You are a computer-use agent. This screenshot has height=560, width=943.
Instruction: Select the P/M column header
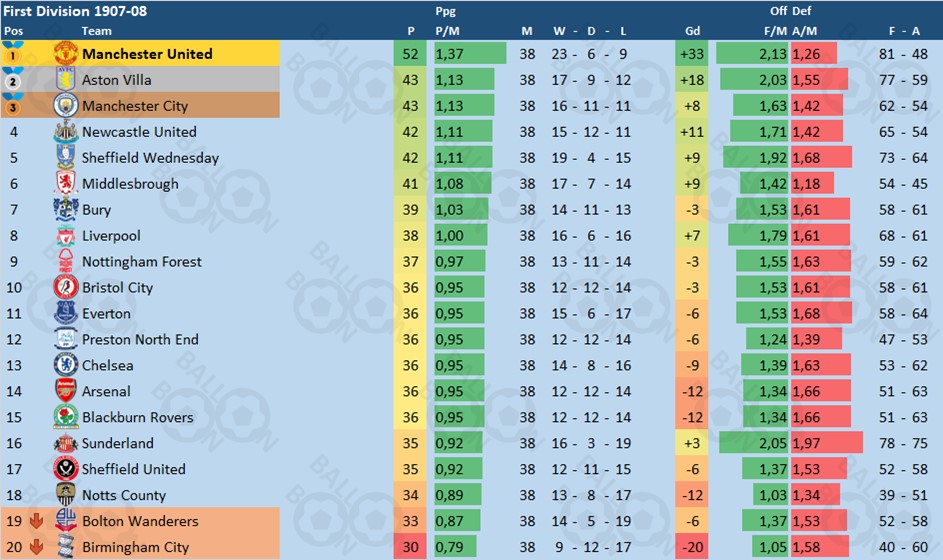[447, 31]
